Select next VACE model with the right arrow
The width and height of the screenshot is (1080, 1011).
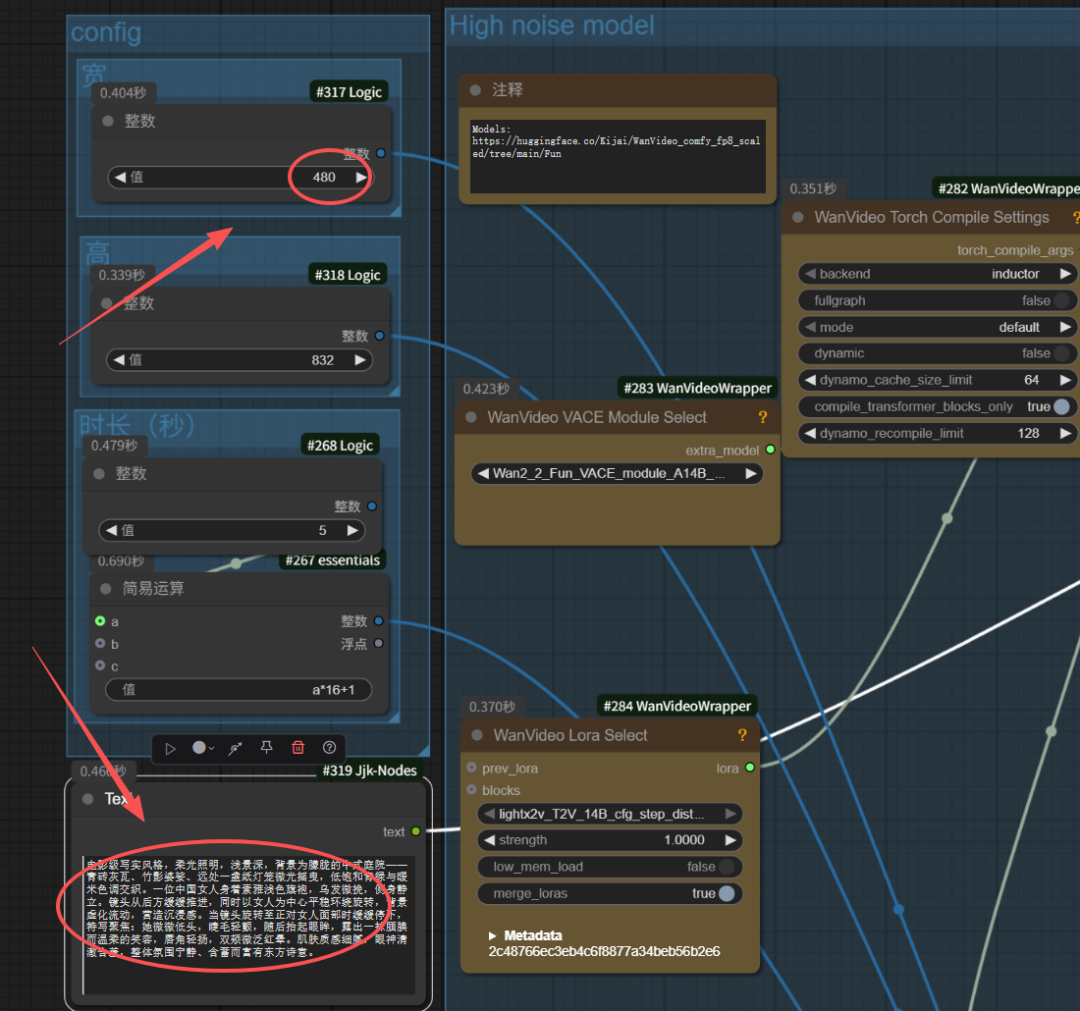751,474
